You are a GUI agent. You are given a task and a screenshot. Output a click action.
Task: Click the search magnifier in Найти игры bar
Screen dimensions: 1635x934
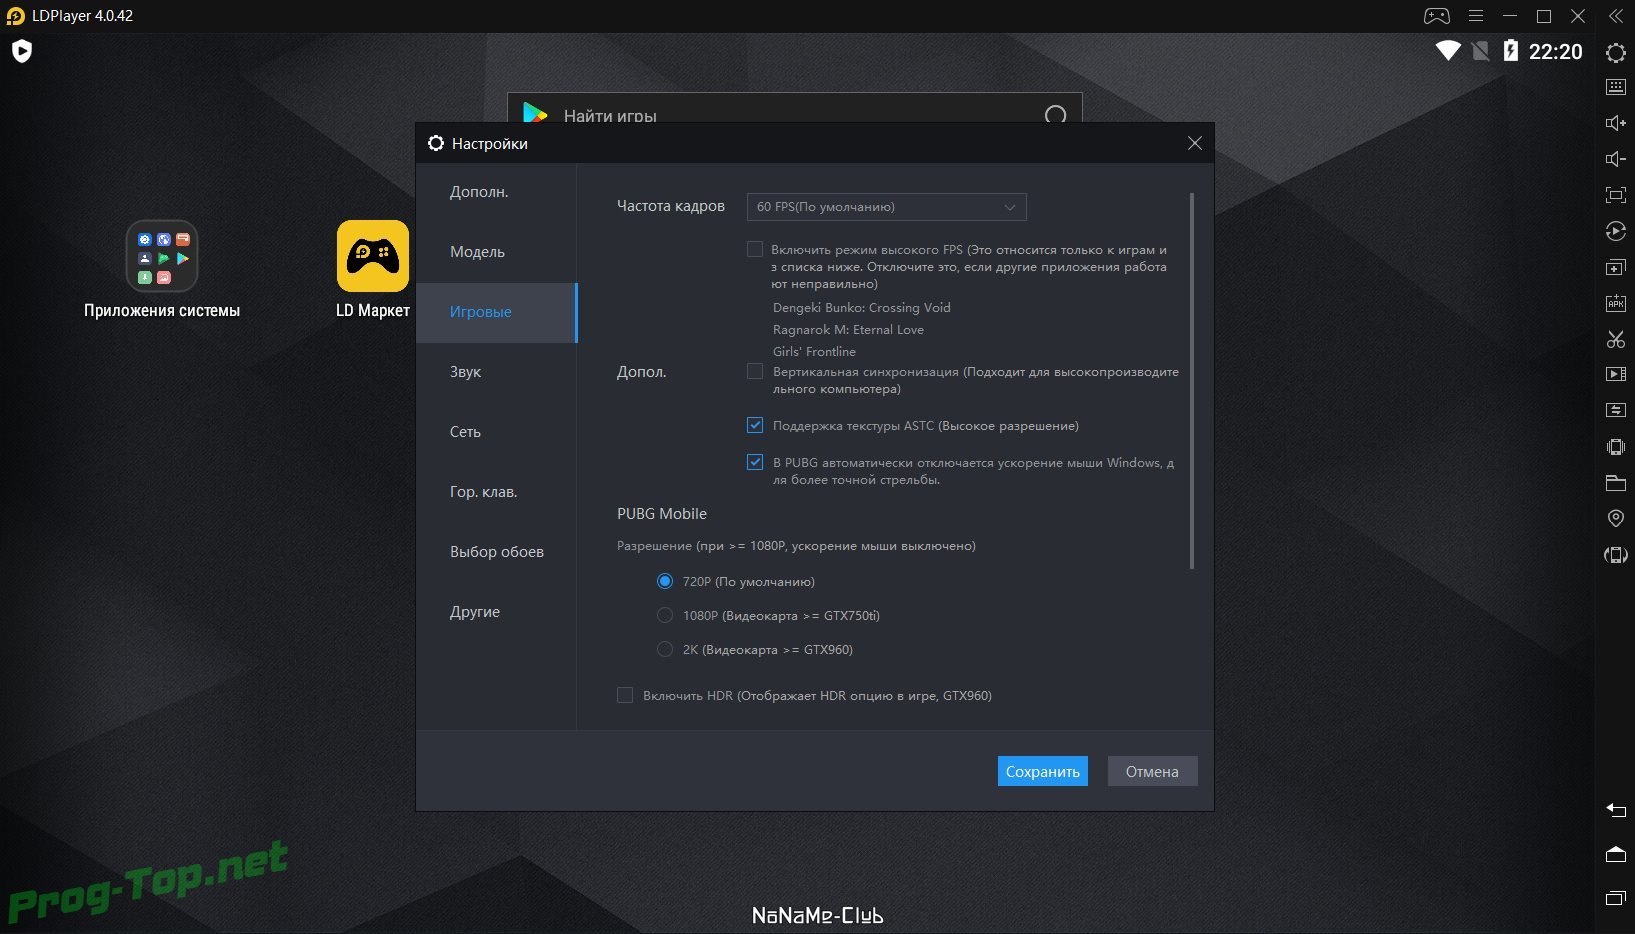tap(1055, 115)
